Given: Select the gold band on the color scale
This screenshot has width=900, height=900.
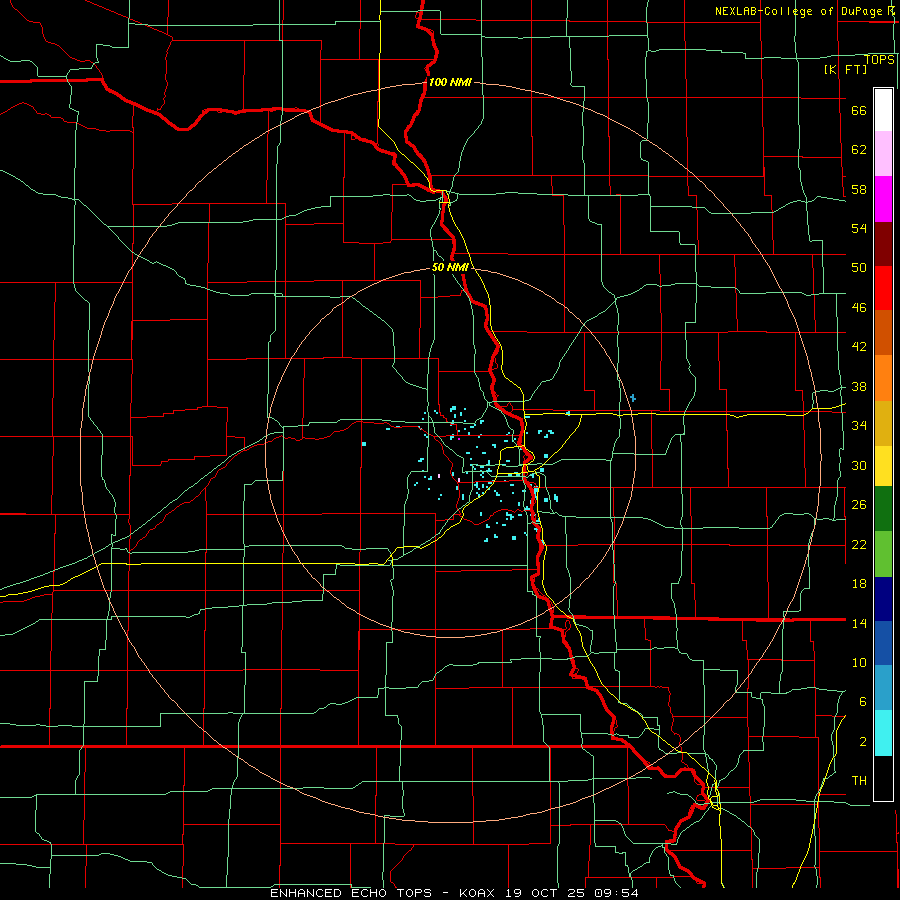Looking at the screenshot, I should [x=883, y=423].
